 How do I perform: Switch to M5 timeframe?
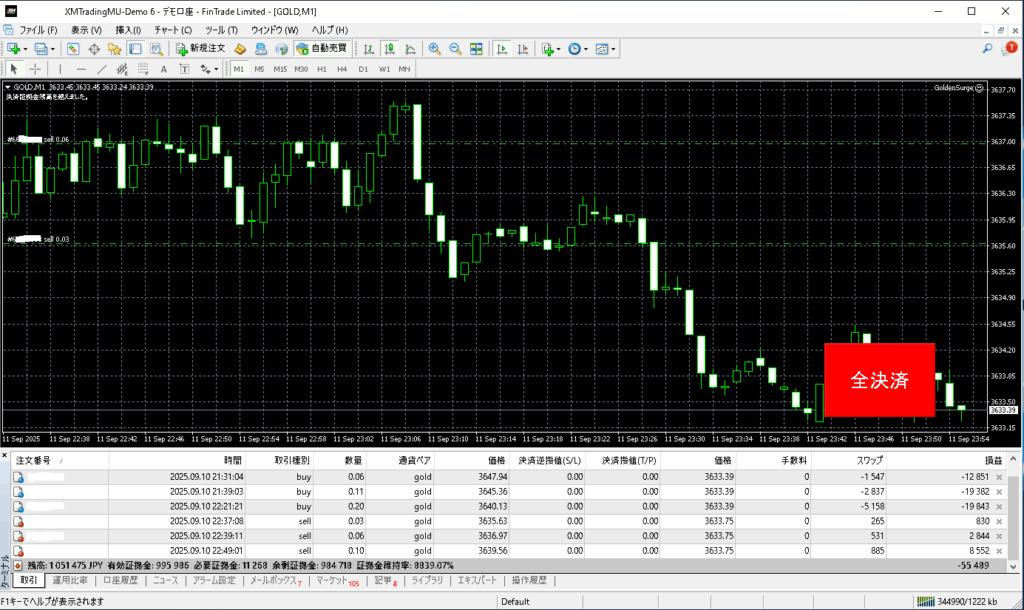coord(259,69)
